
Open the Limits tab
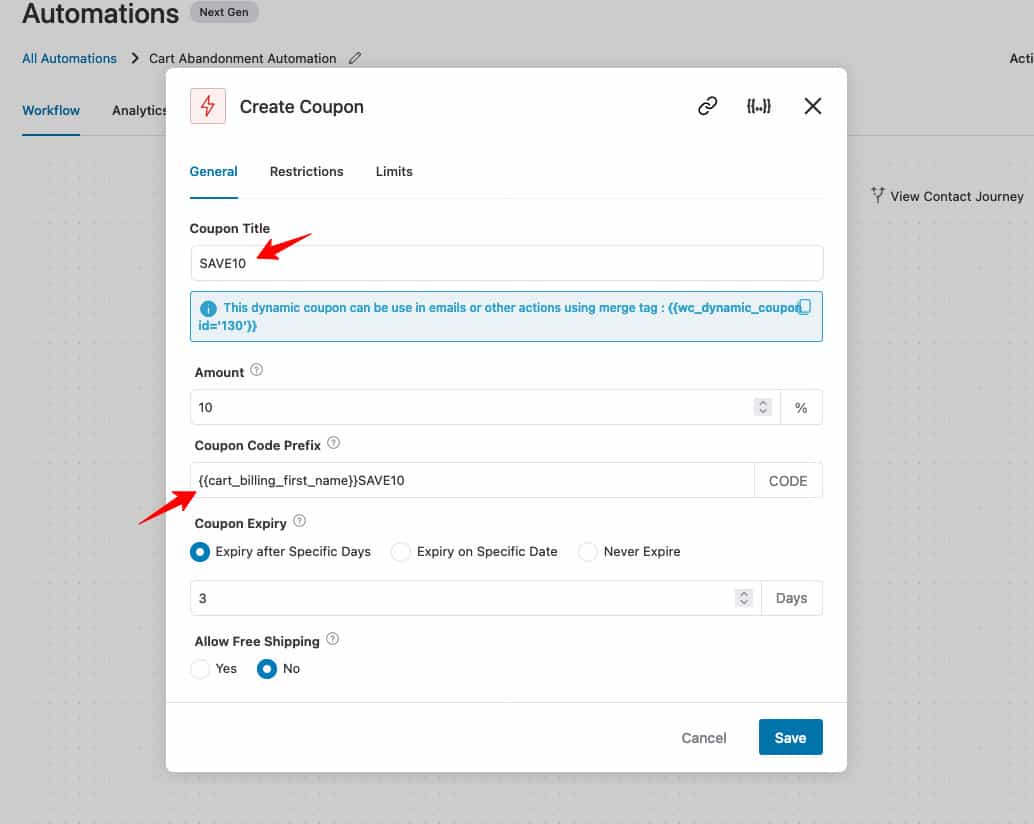(x=393, y=171)
